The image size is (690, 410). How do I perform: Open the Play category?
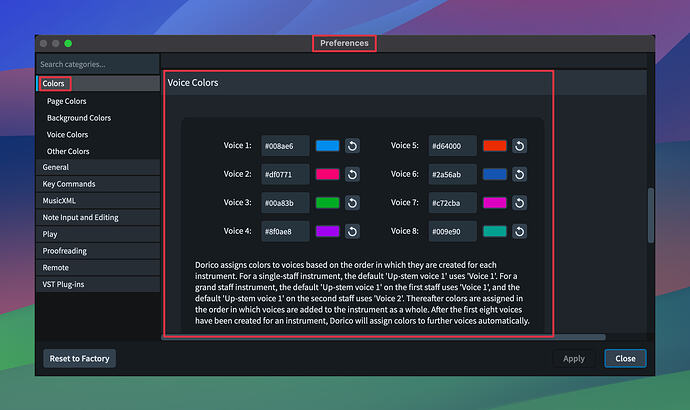click(x=98, y=234)
